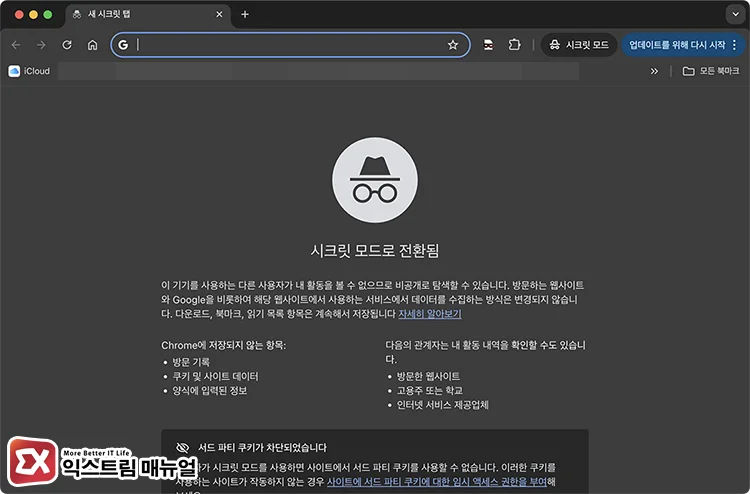
Task: Reload the current page
Action: (x=67, y=45)
